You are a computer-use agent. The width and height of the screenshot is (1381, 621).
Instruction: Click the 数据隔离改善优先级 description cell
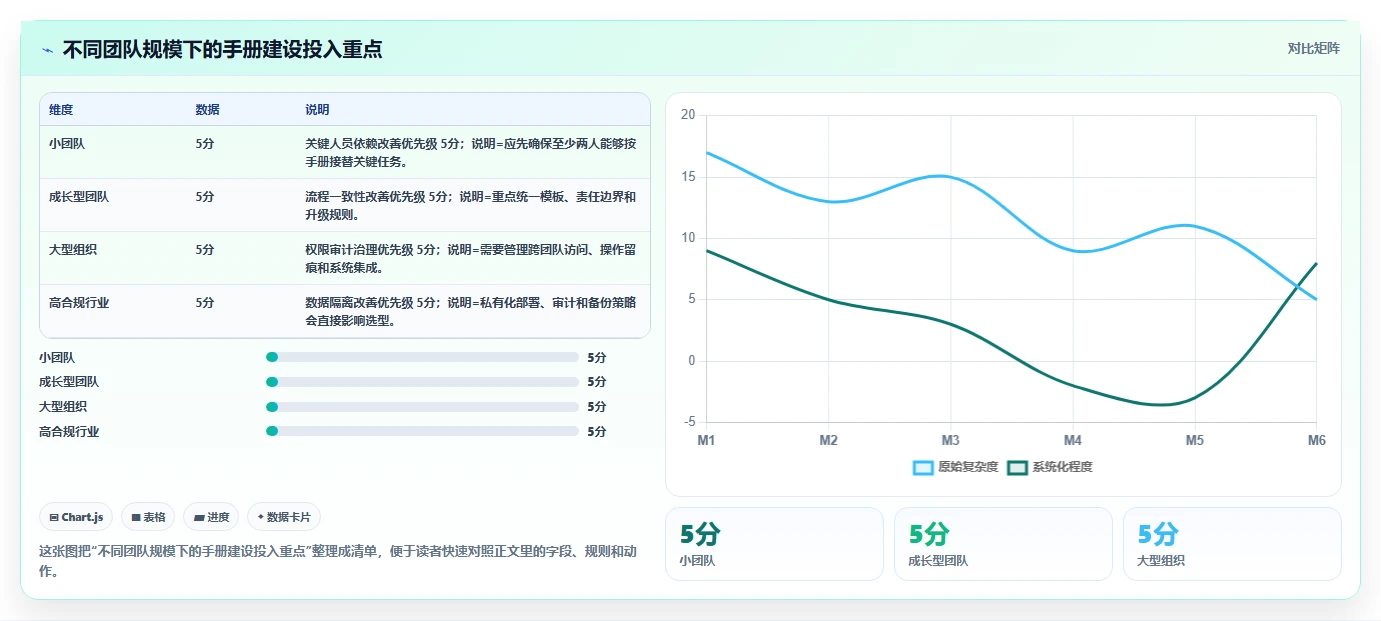[471, 311]
